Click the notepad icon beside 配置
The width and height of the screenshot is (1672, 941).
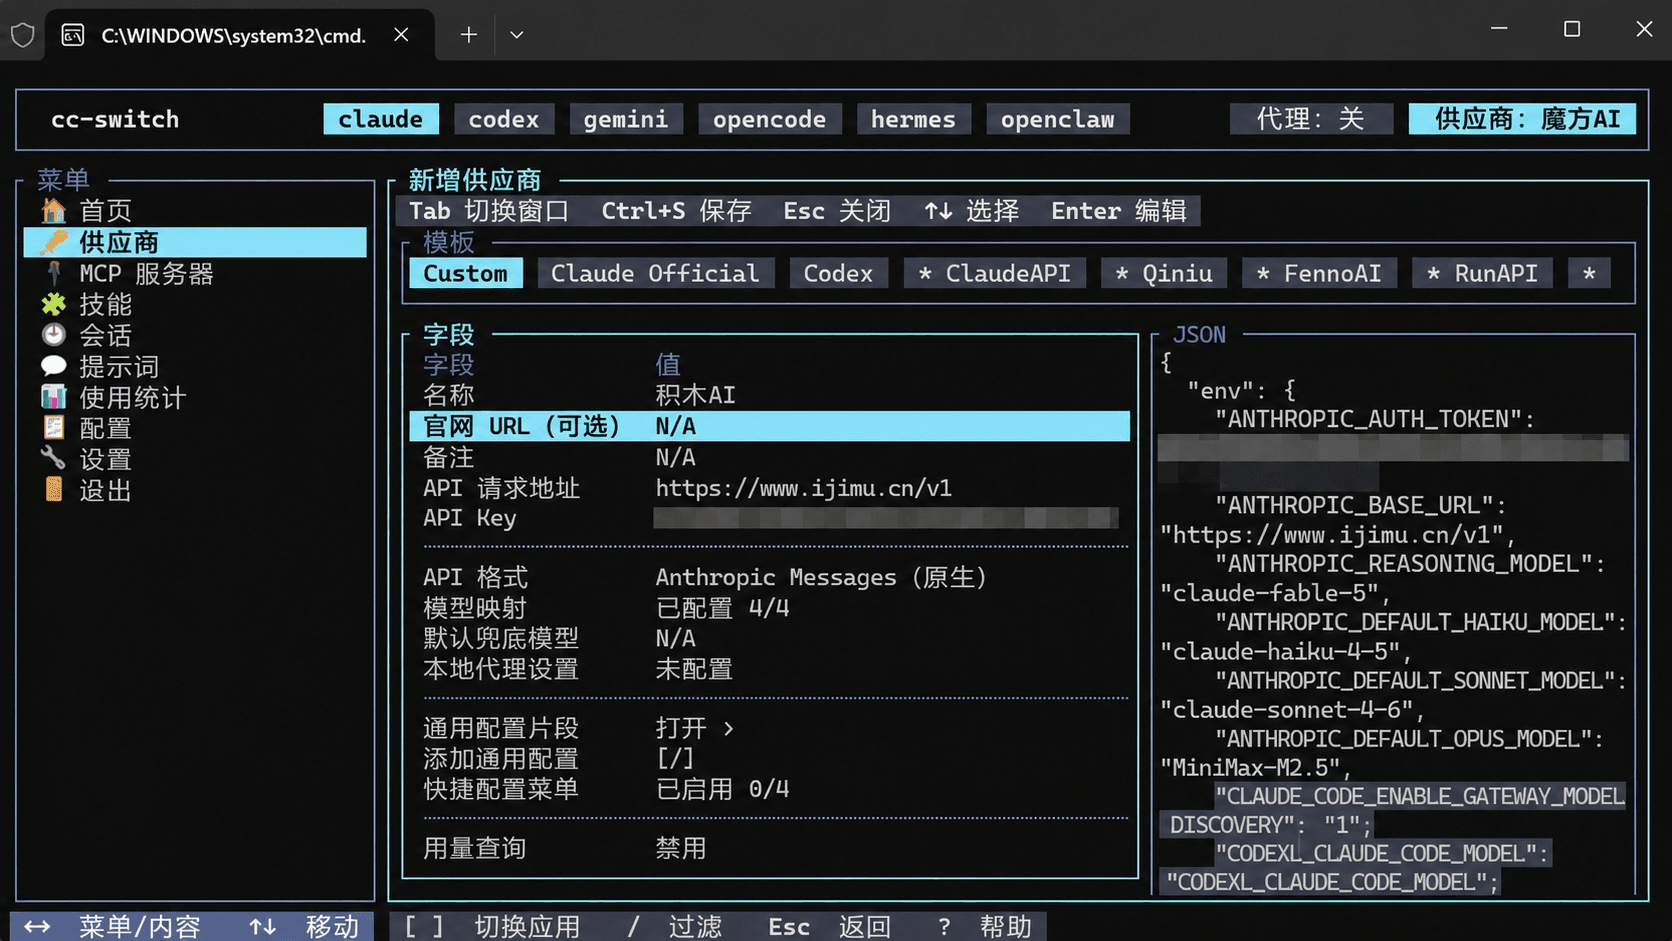[54, 428]
